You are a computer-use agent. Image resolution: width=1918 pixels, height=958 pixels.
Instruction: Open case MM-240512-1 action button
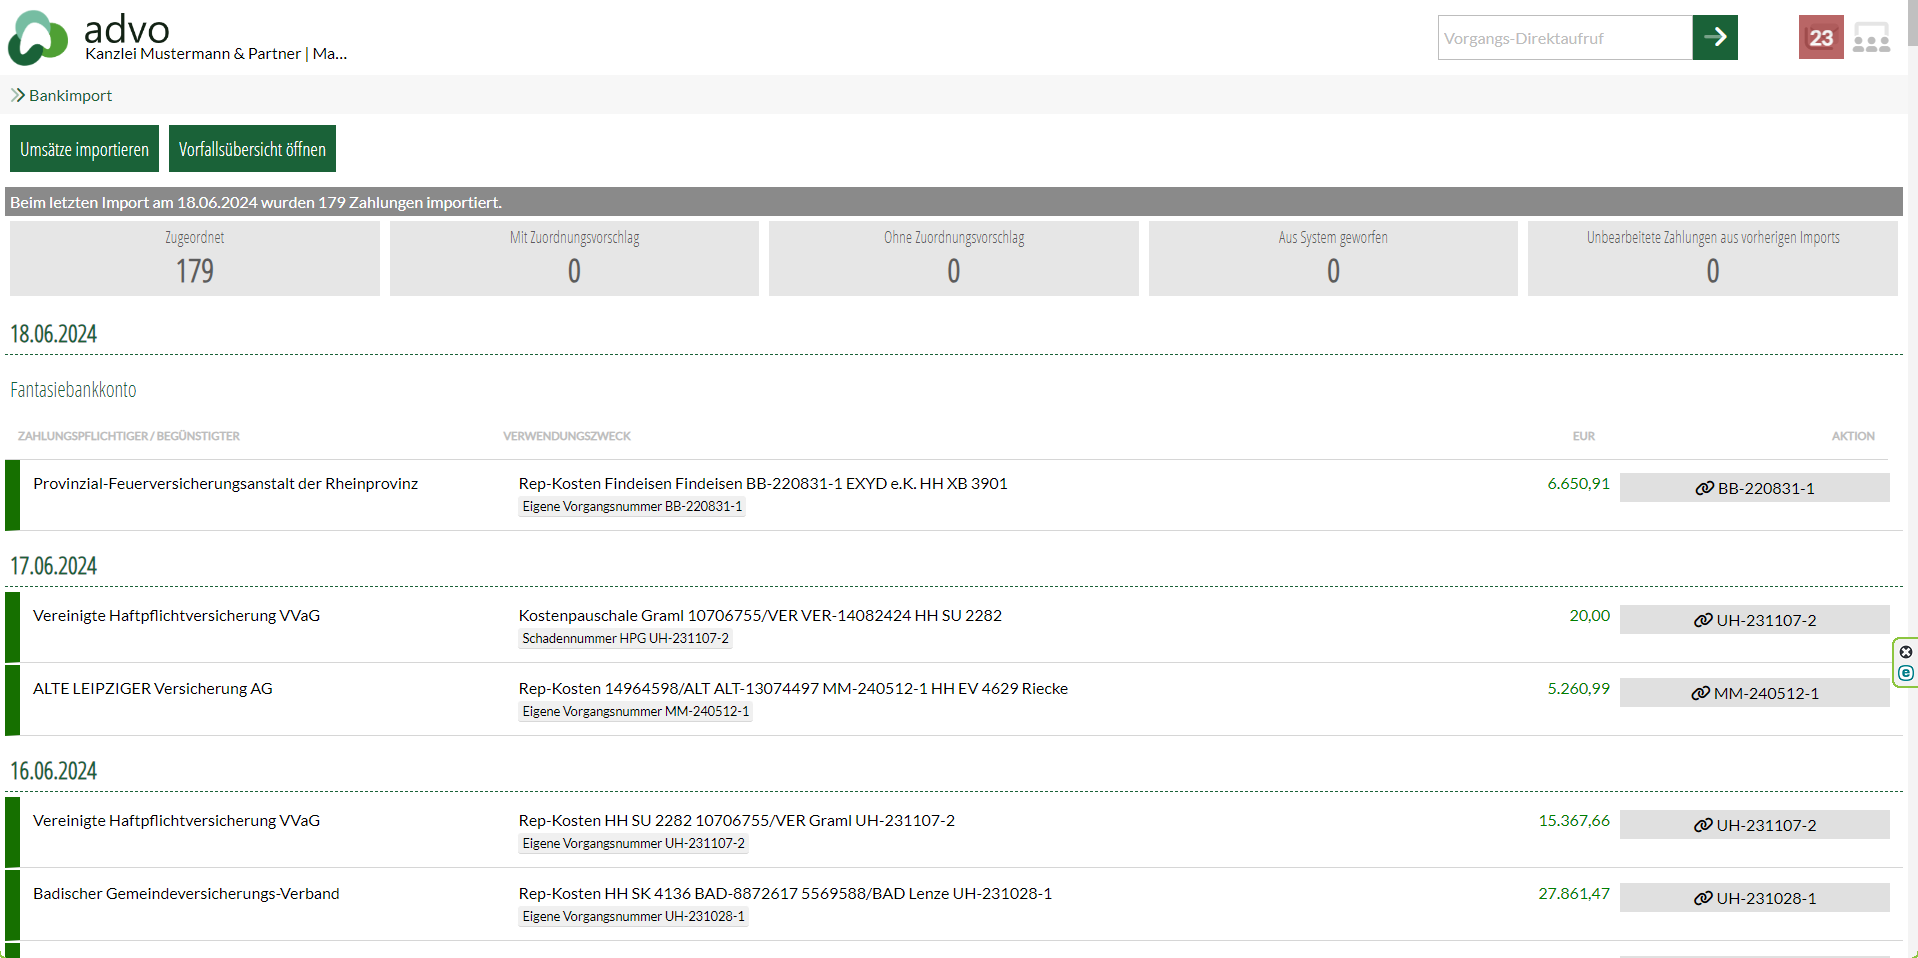tap(1754, 693)
